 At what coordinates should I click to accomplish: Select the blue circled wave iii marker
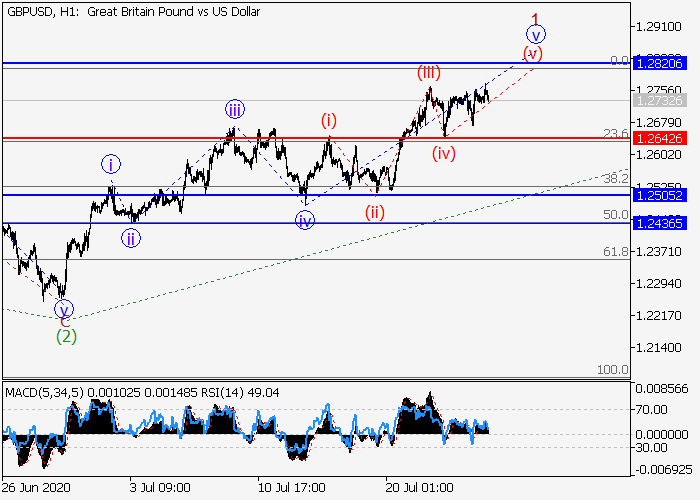pyautogui.click(x=235, y=110)
